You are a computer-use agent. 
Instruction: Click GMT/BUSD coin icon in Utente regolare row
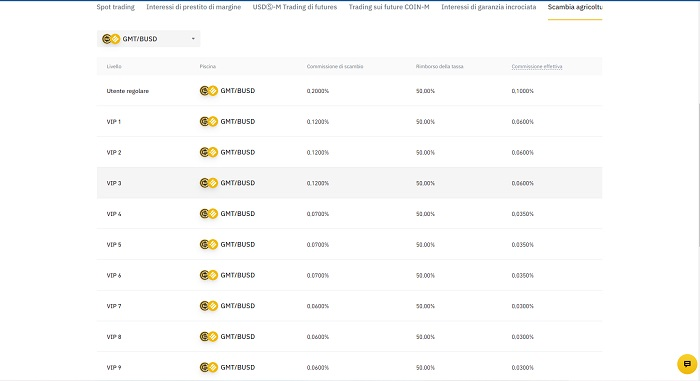pos(208,91)
